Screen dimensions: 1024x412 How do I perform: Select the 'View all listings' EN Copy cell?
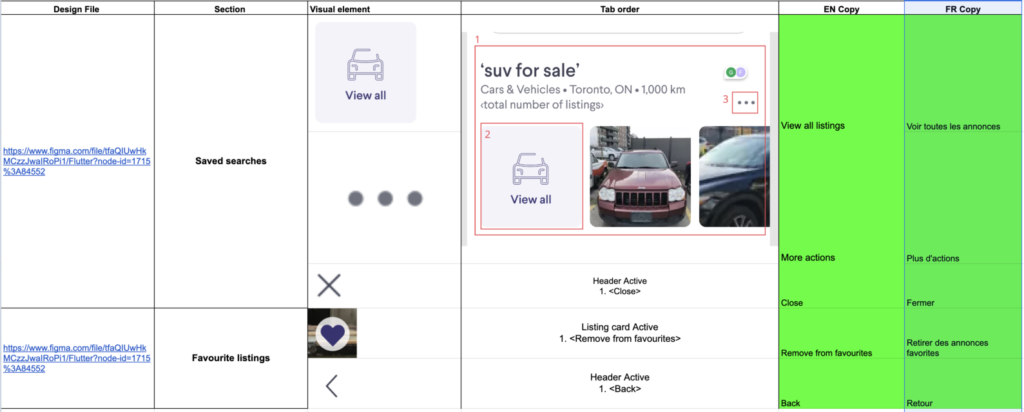(x=841, y=74)
